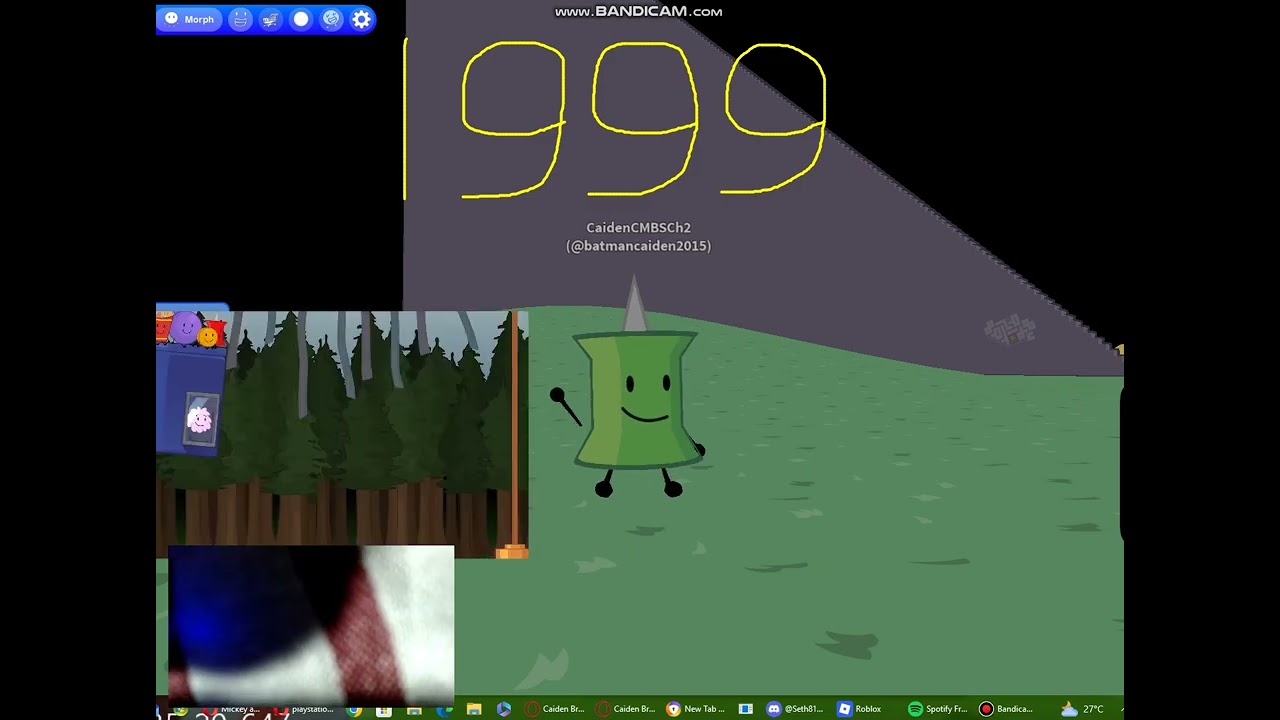The width and height of the screenshot is (1280, 720).
Task: Open File Explorer folder icon in taskbar
Action: 474,709
